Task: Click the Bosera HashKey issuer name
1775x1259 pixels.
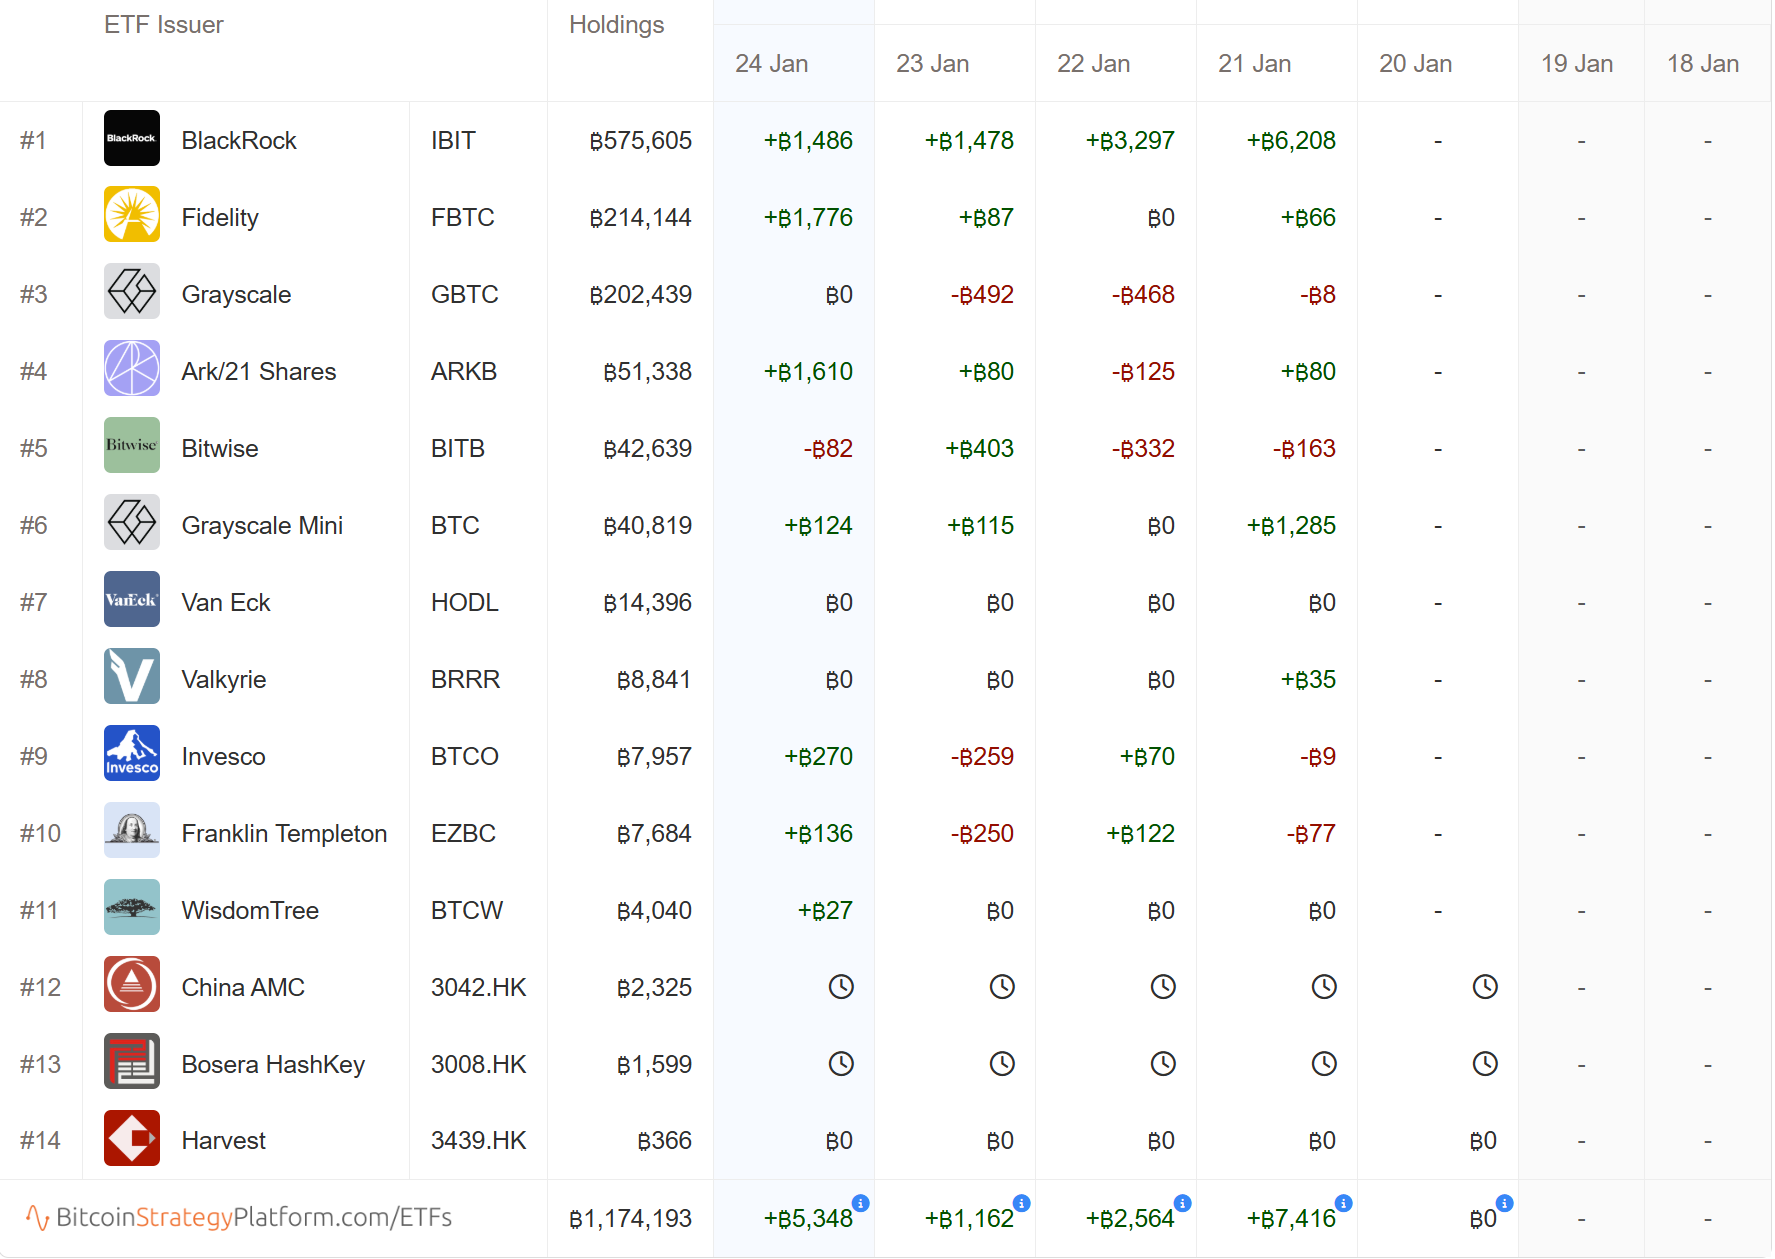Action: (273, 1065)
